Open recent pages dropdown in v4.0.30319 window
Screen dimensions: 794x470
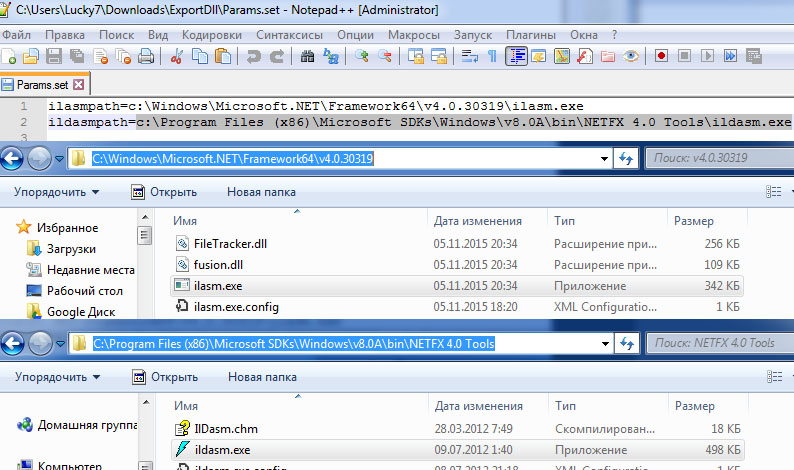59,159
